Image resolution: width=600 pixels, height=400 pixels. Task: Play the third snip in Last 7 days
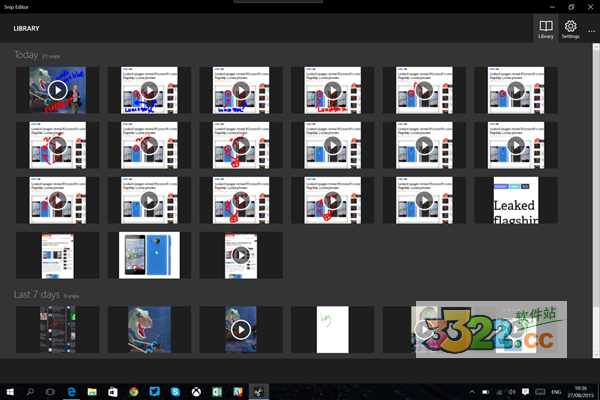click(240, 329)
